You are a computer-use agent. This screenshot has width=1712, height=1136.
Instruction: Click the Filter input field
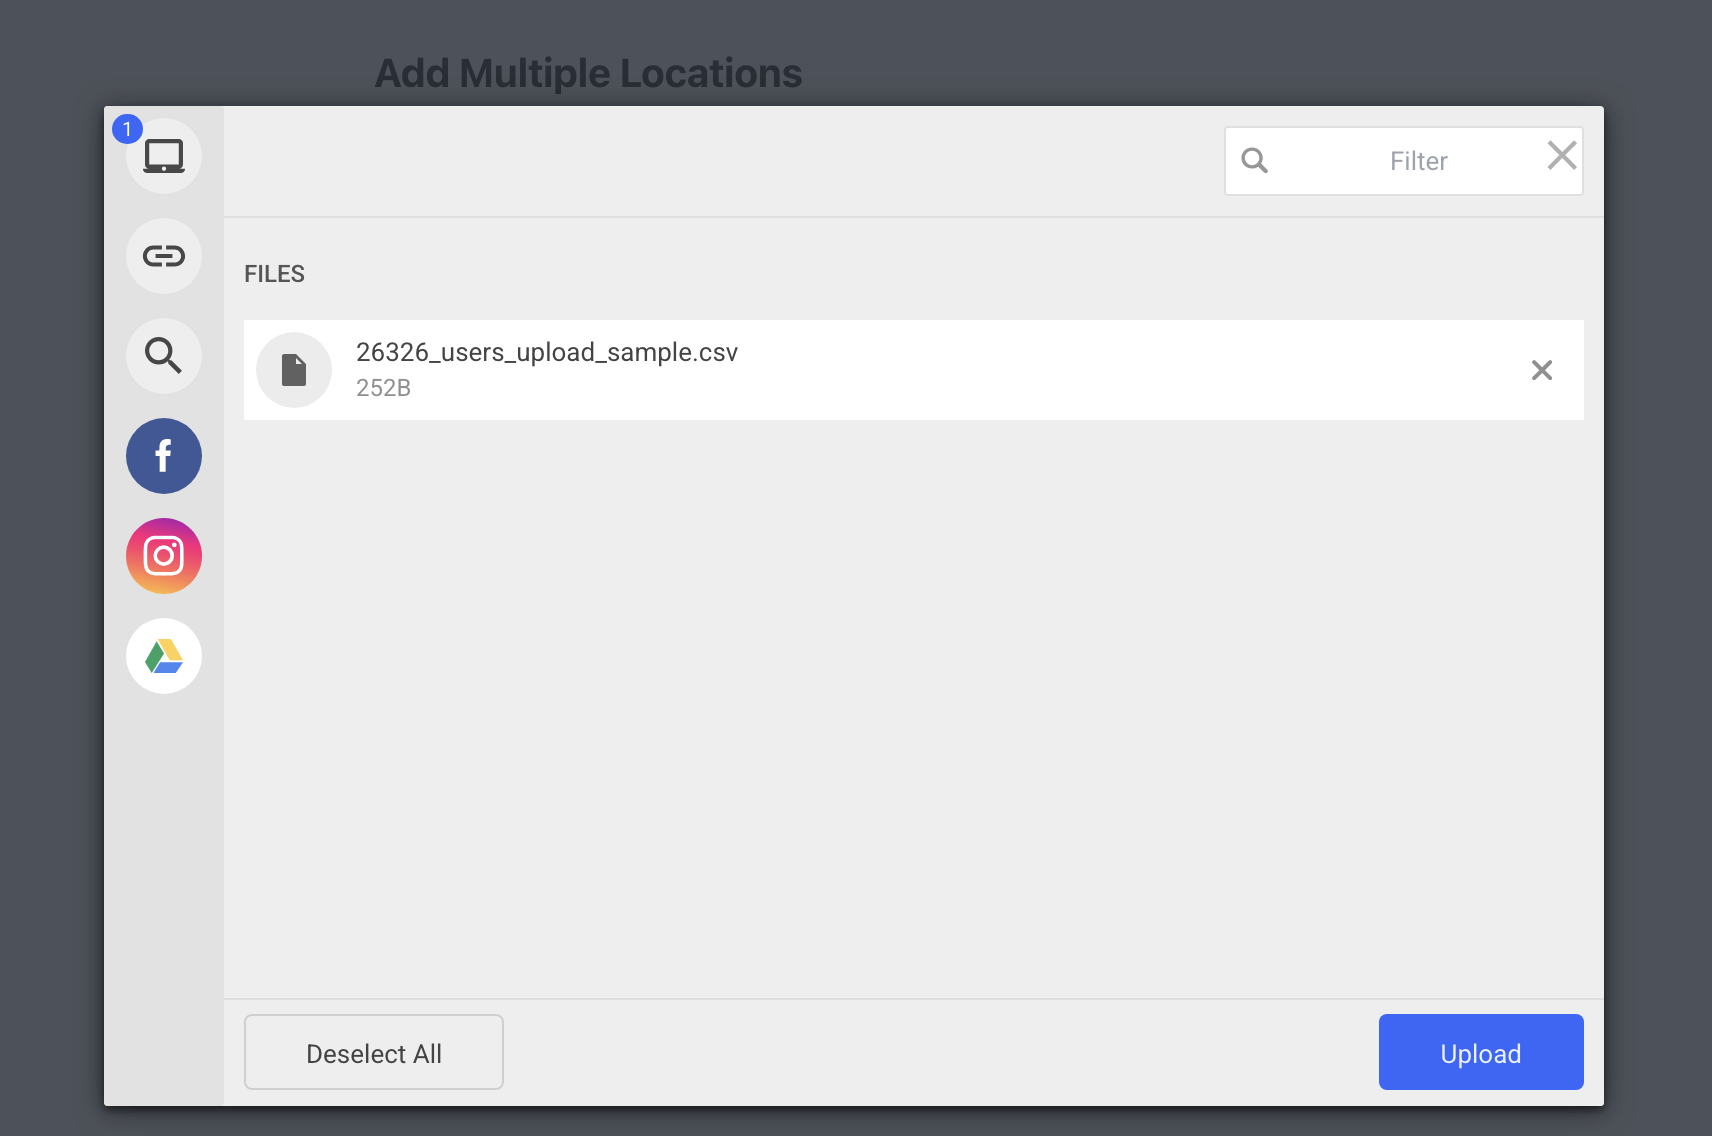click(1404, 161)
